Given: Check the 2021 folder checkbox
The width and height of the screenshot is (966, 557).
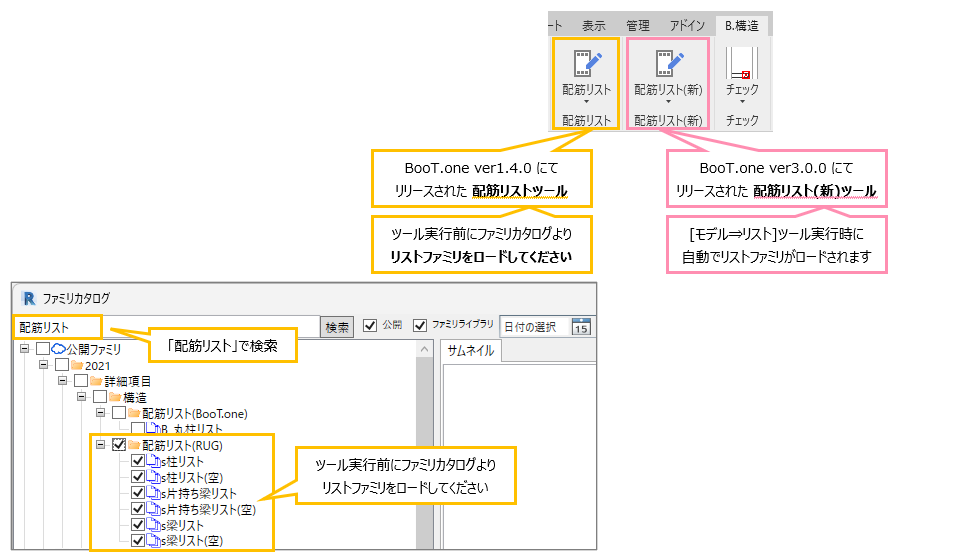Looking at the screenshot, I should (x=62, y=365).
